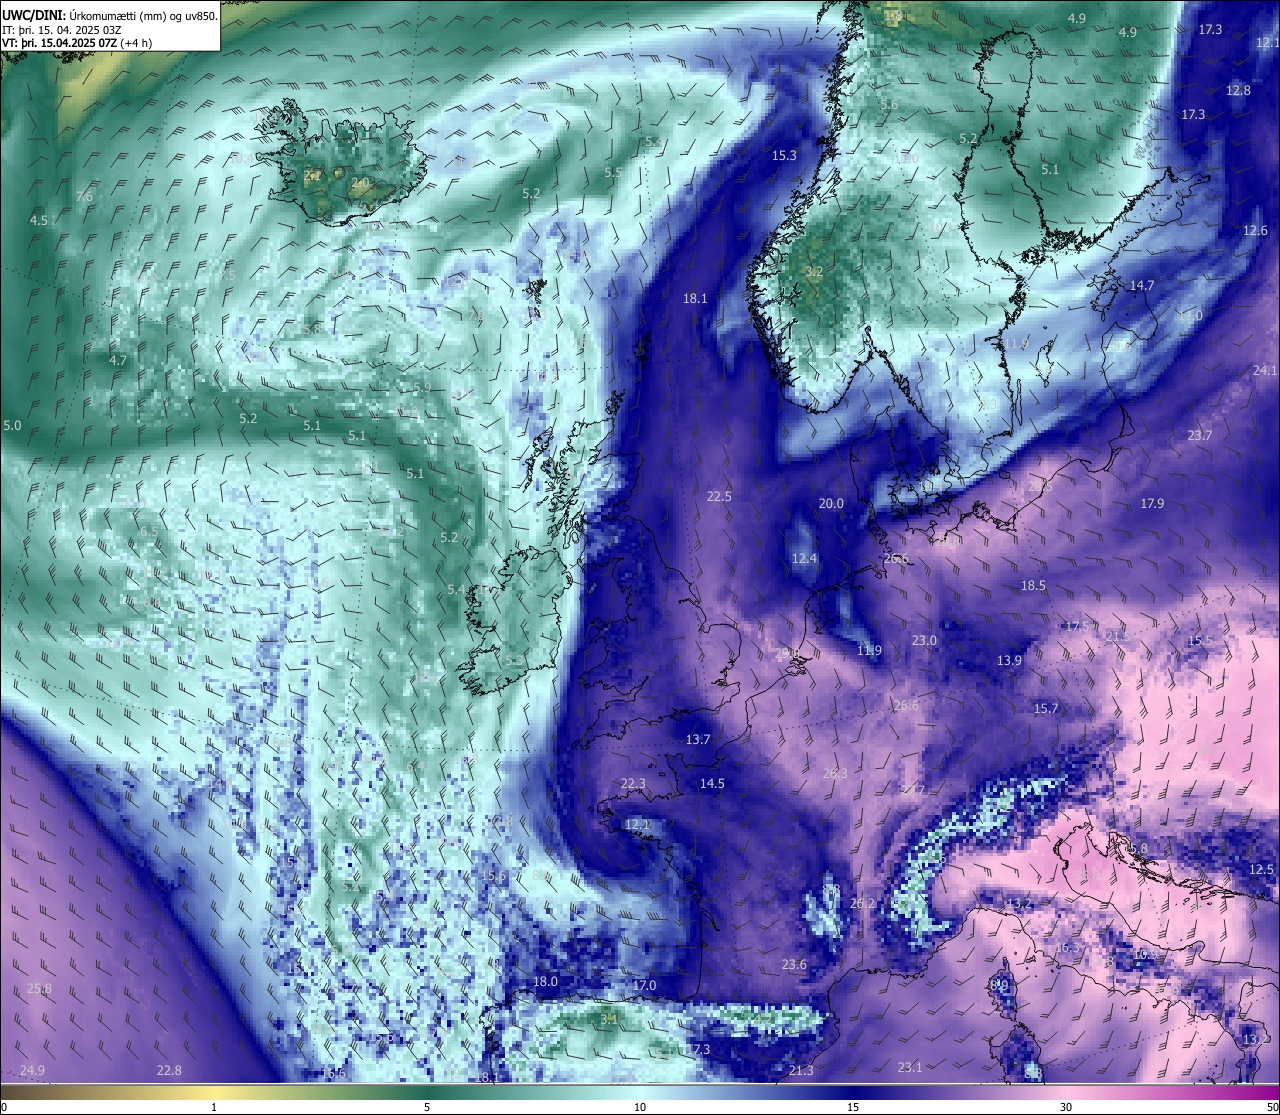Image resolution: width=1280 pixels, height=1115 pixels.
Task: Click the 0 tick on the color scale
Action: tap(4, 1107)
